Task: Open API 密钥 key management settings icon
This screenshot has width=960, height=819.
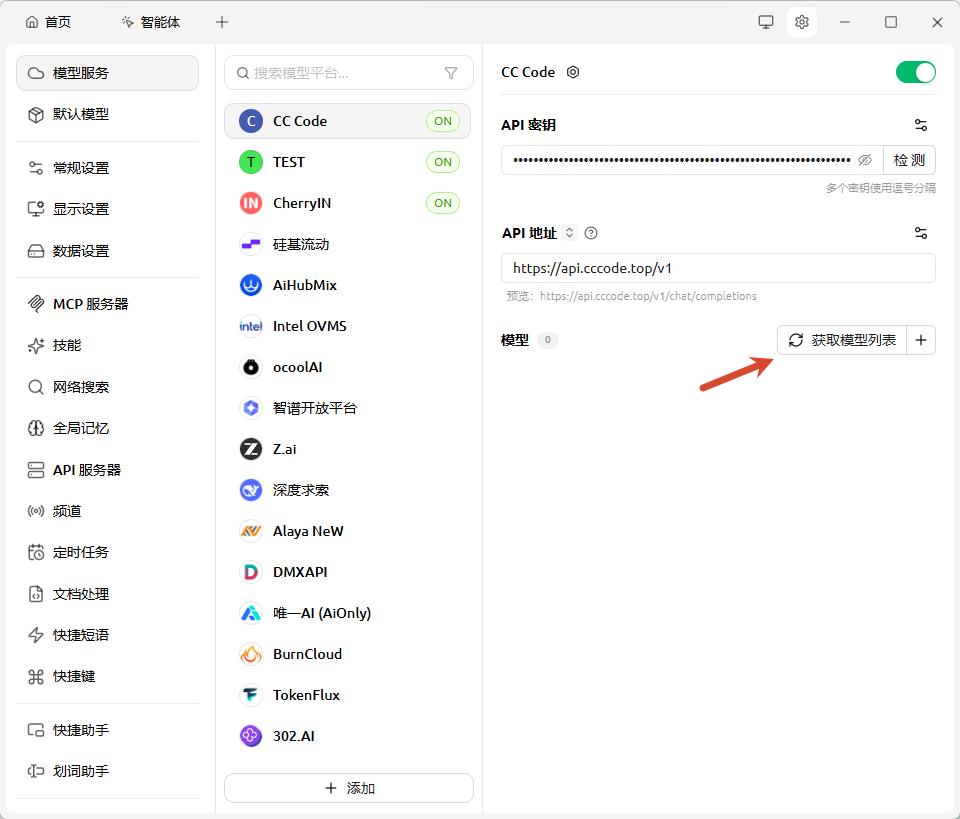Action: 921,125
